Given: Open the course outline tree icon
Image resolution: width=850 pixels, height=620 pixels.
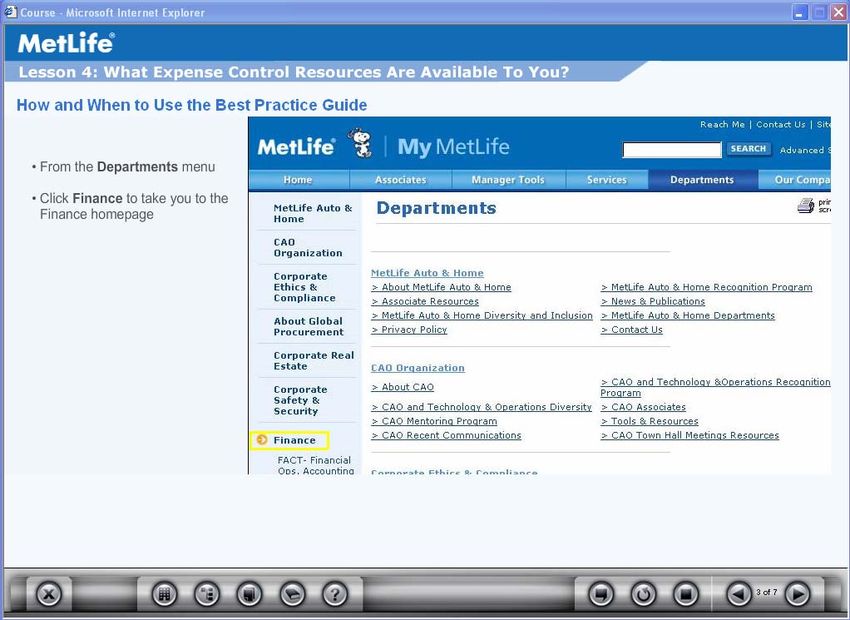Looking at the screenshot, I should [207, 595].
